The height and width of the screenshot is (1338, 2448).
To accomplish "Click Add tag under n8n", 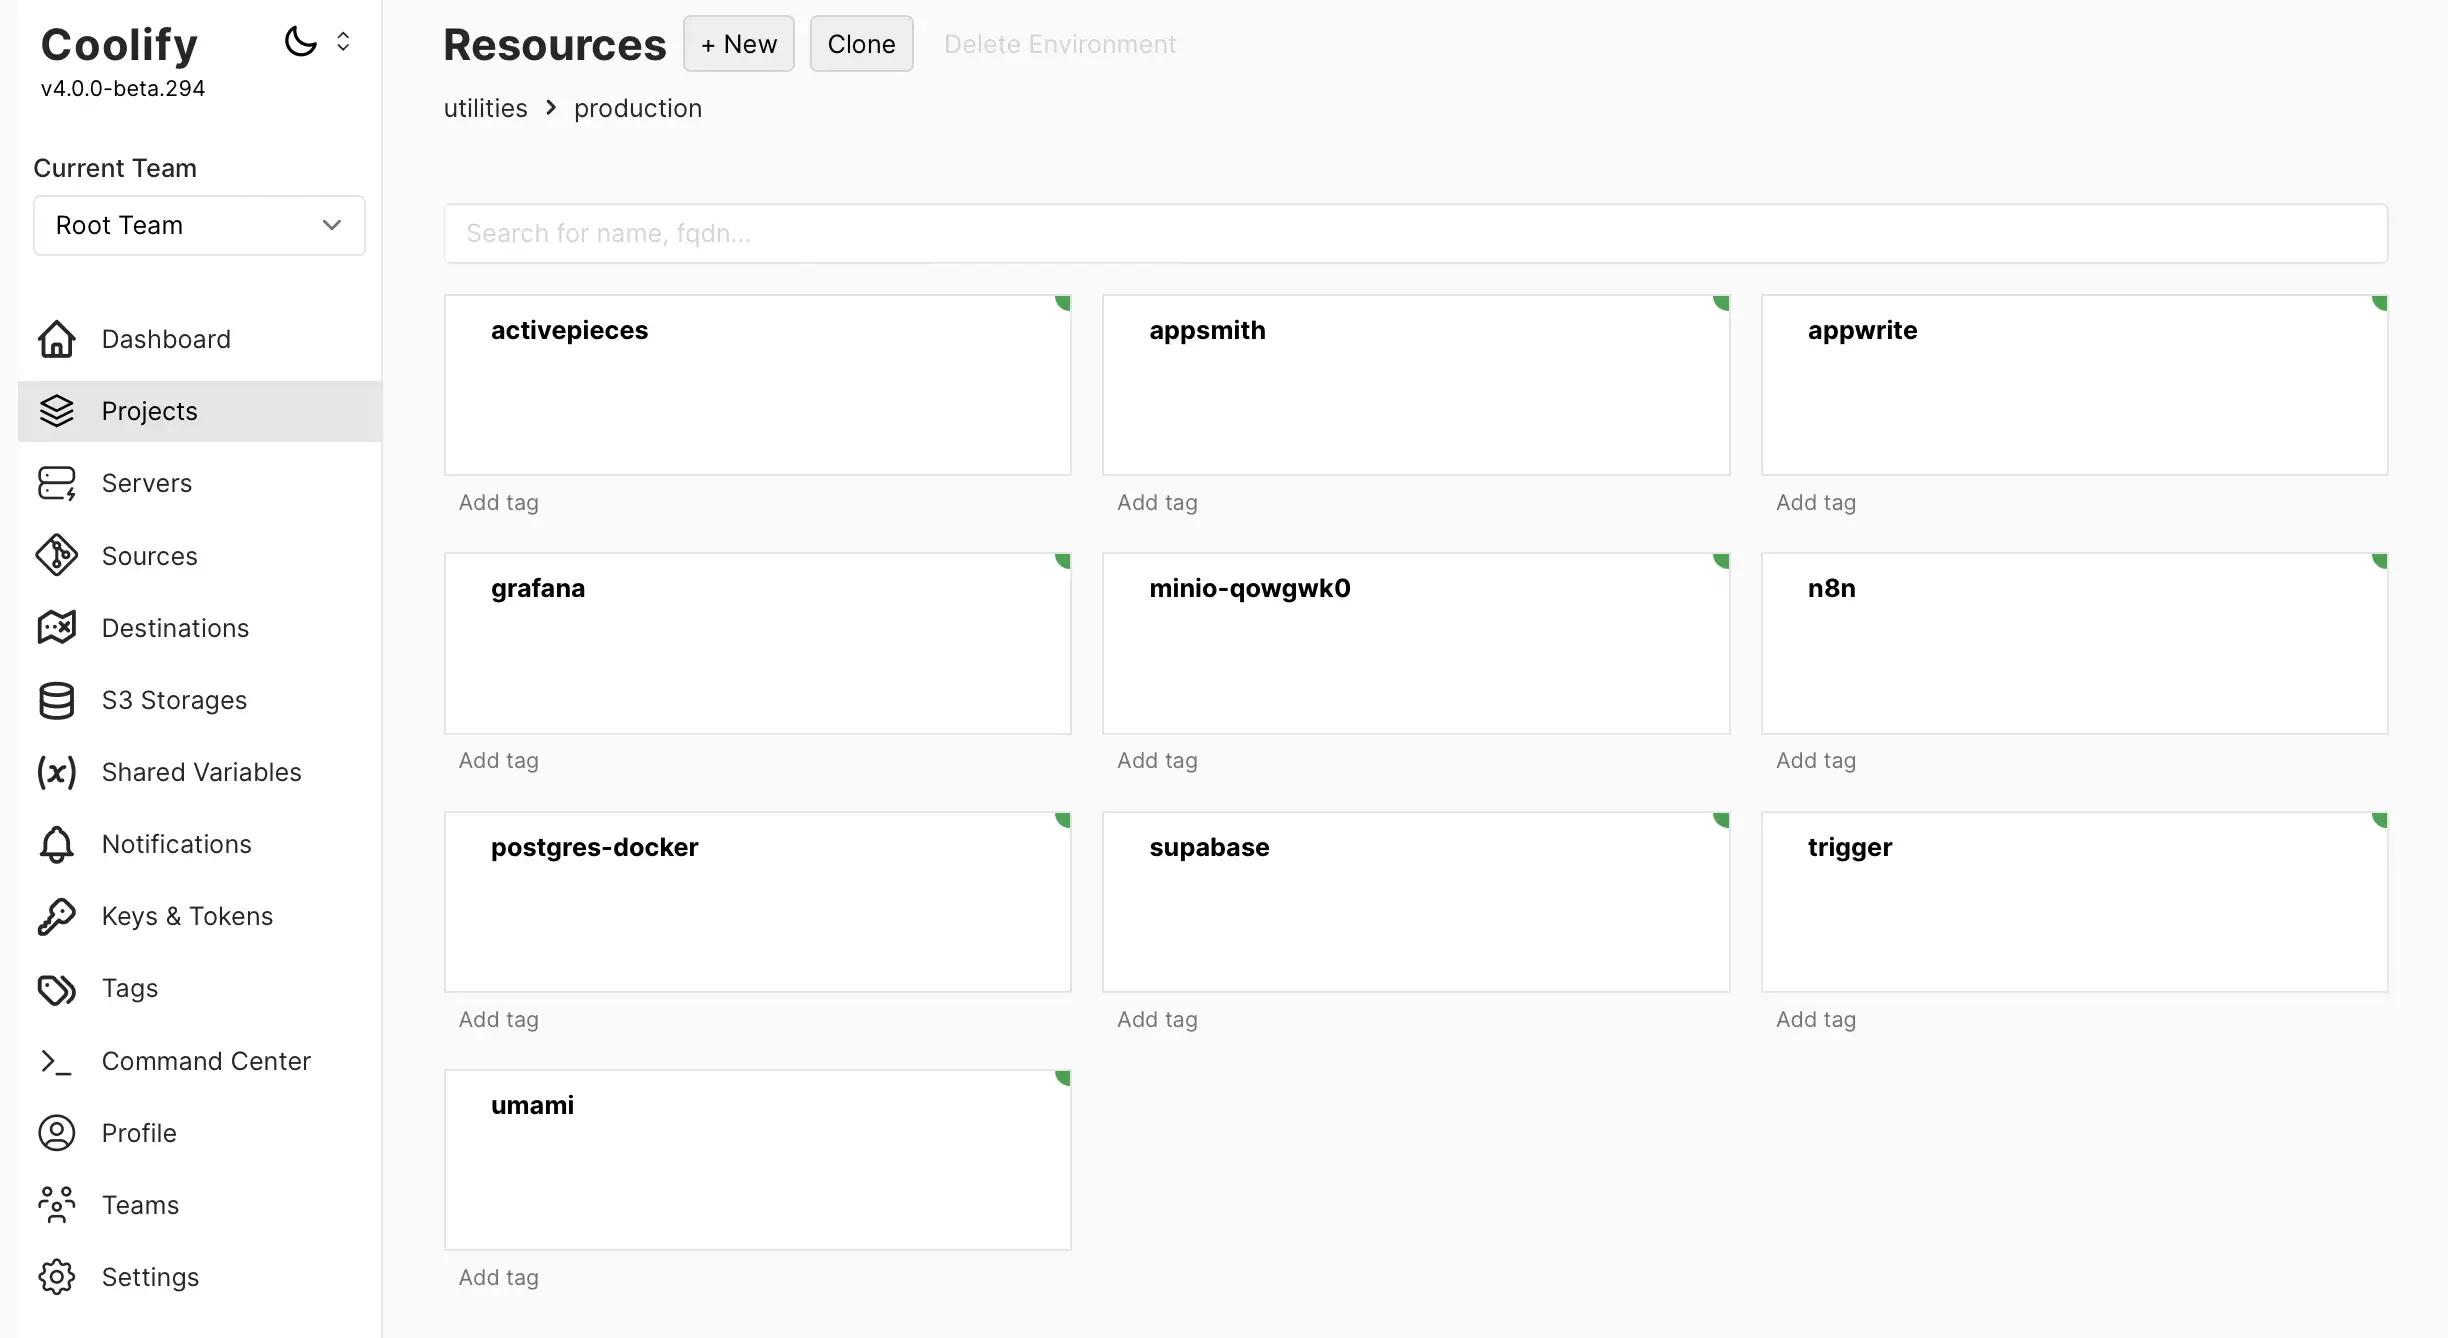I will (x=1816, y=760).
